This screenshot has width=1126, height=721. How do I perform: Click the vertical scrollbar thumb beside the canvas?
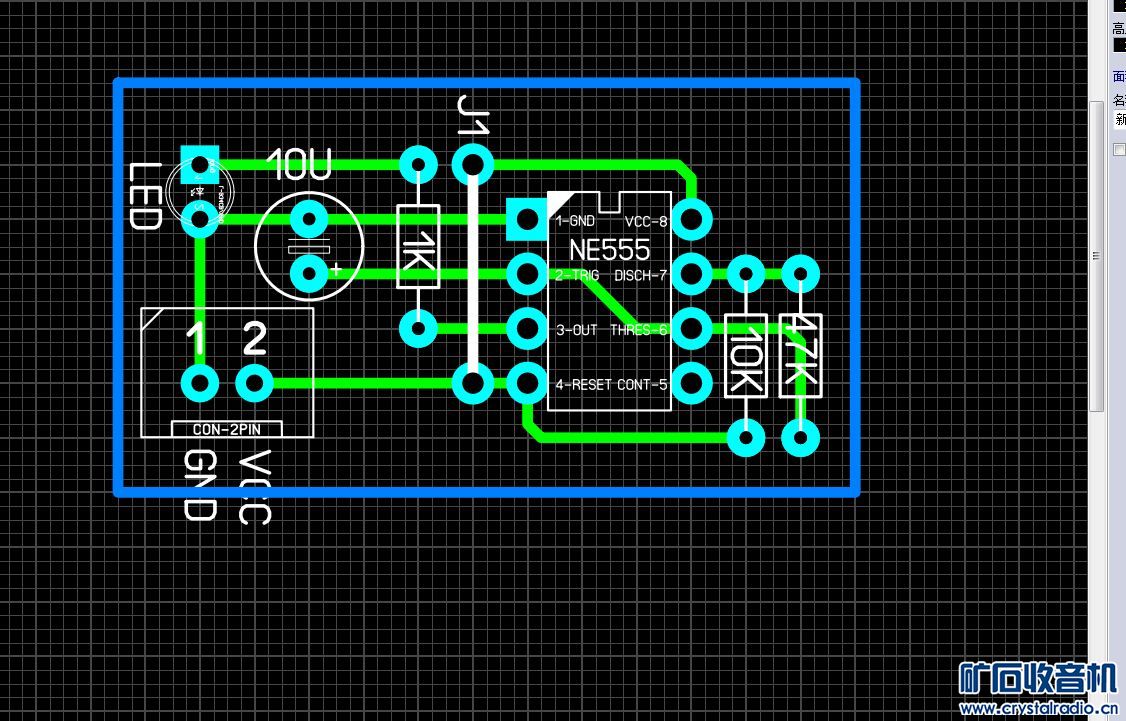(x=1096, y=256)
